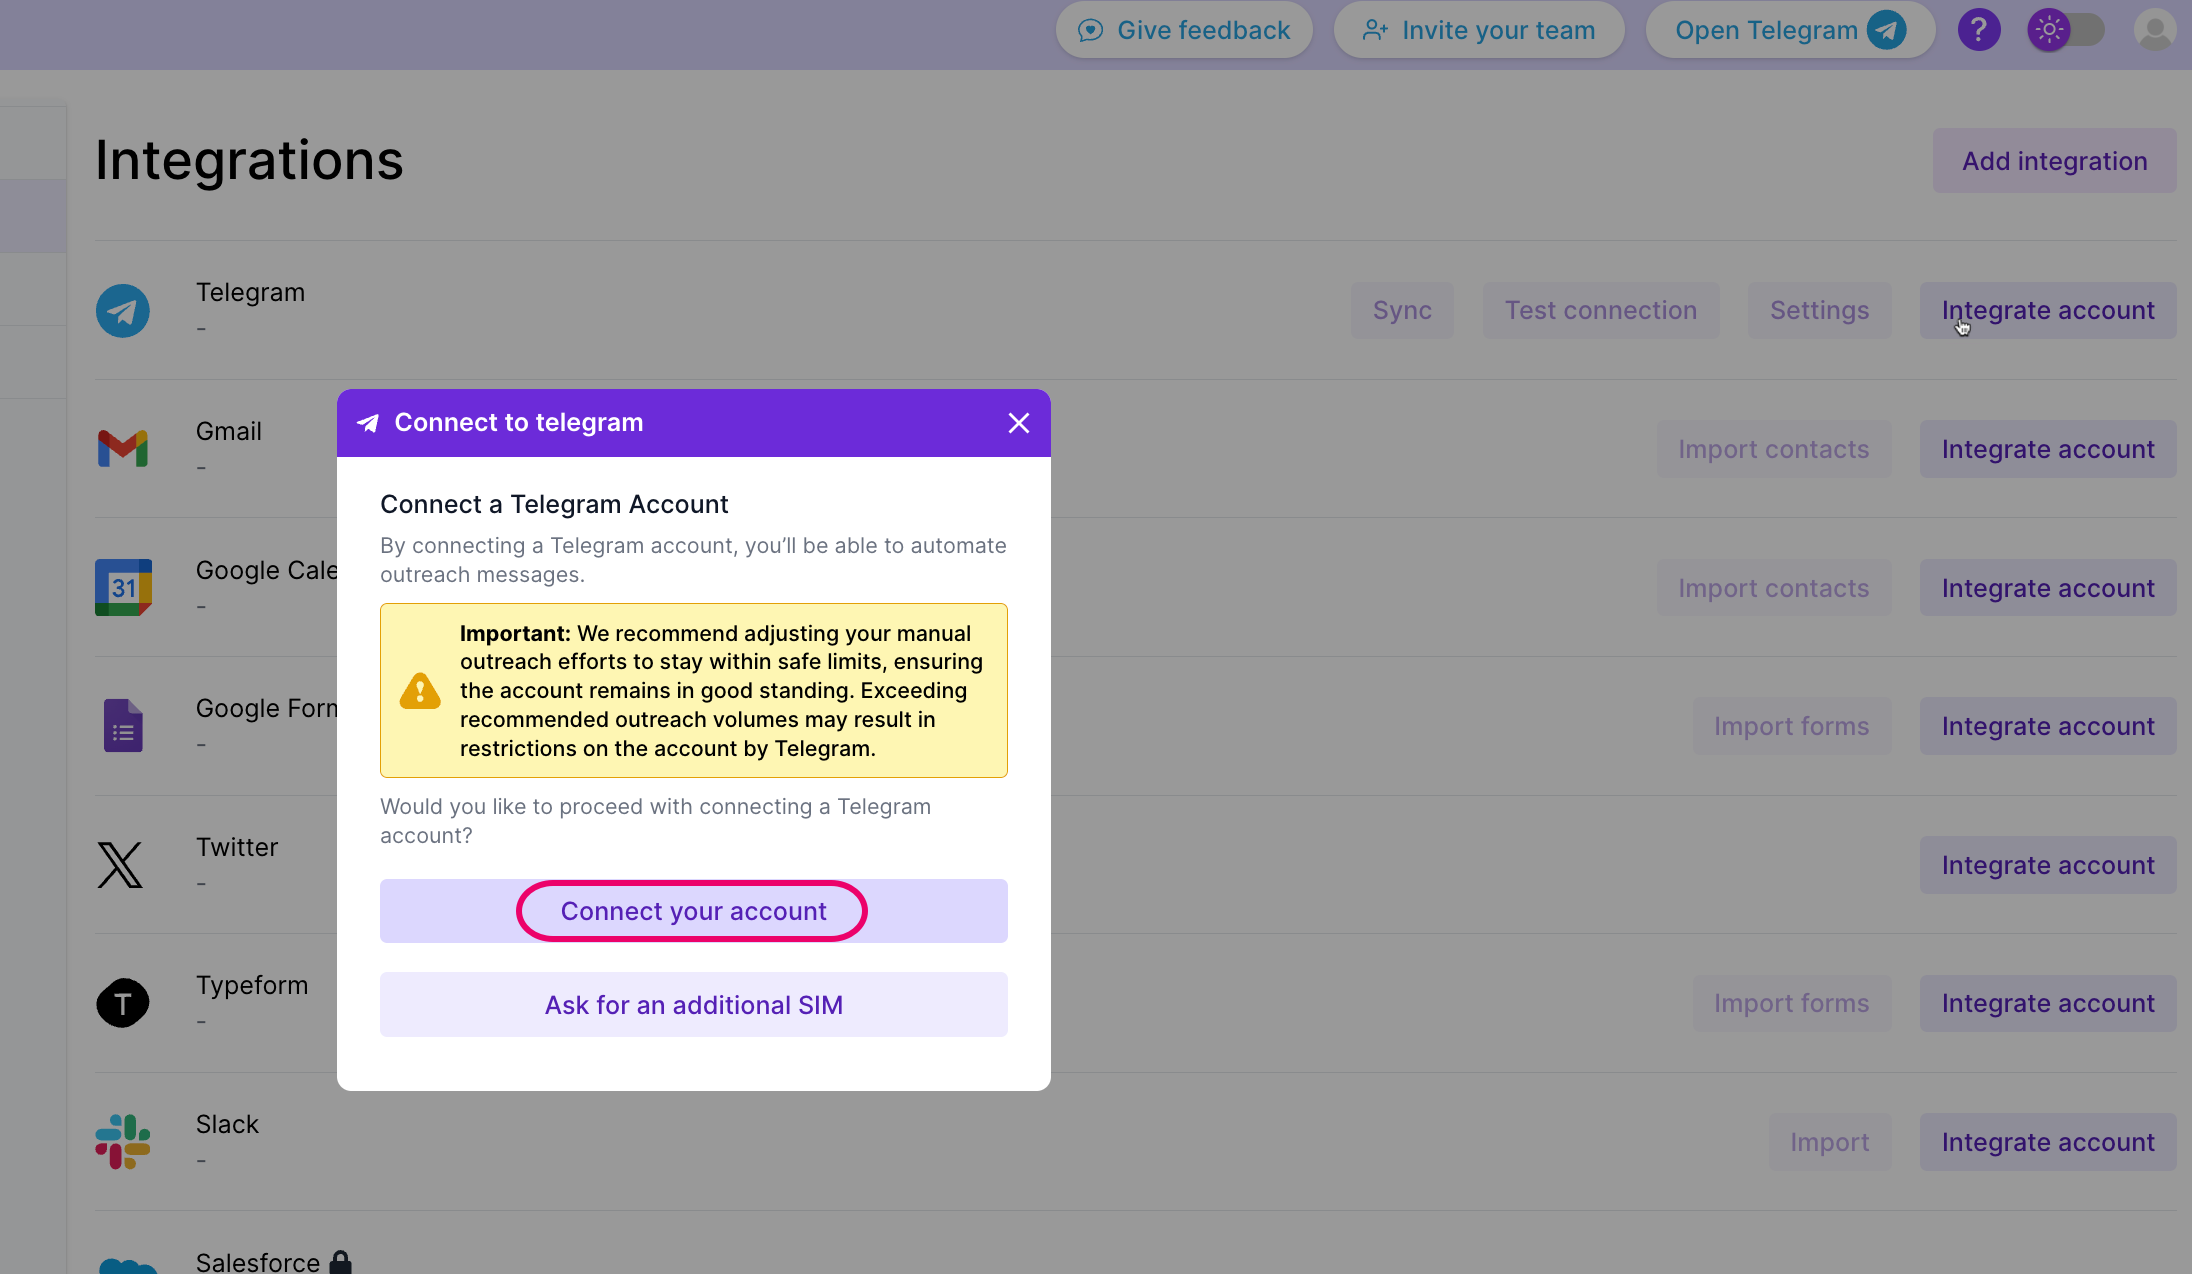Click Import forms in Google Forms row
Viewport: 2192px width, 1274px height.
pos(1792,726)
